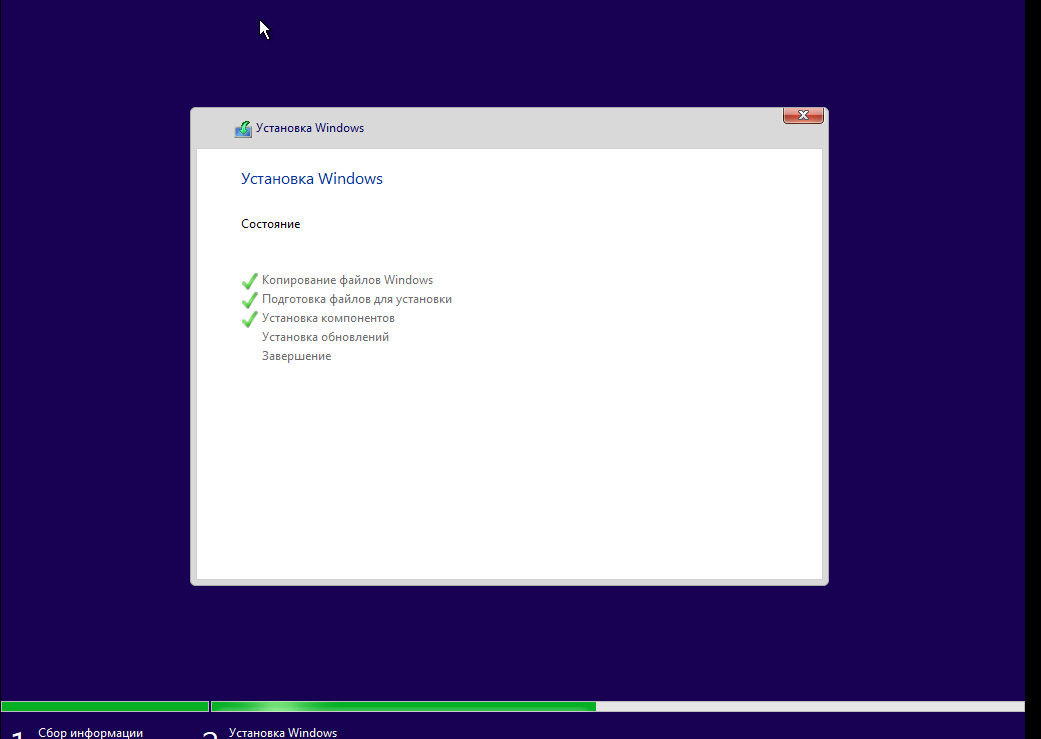Click the title bar text Установка Windows
Image resolution: width=1041 pixels, height=739 pixels.
(310, 128)
